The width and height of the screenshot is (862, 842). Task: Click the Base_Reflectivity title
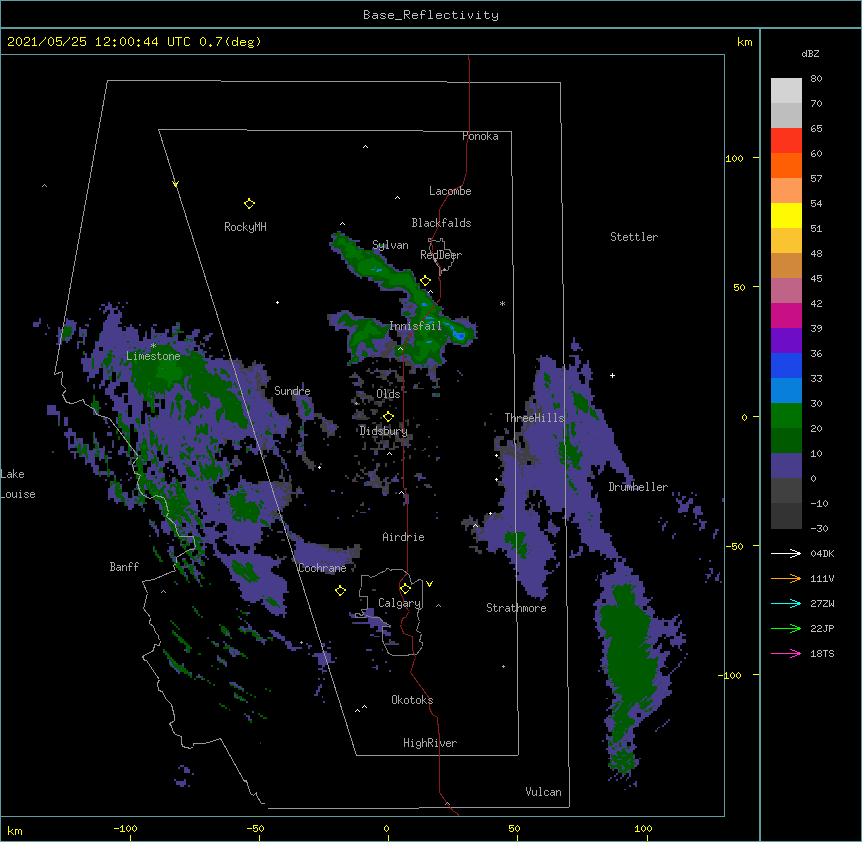[x=431, y=15]
